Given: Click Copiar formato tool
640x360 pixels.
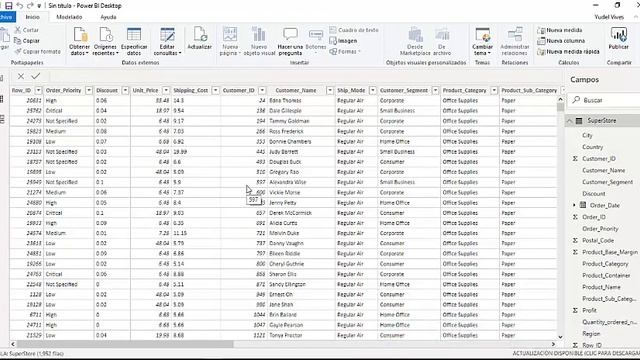Looking at the screenshot, I should tap(37, 51).
